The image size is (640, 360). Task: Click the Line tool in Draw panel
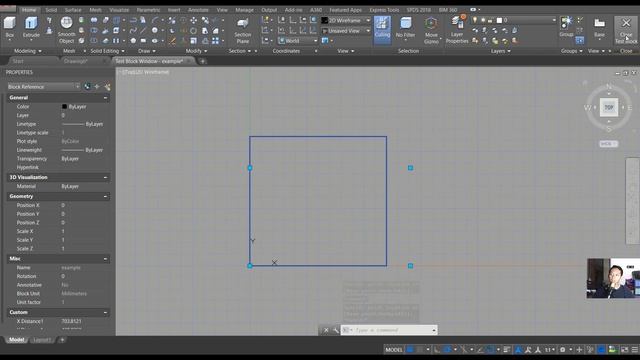pyautogui.click(x=143, y=31)
